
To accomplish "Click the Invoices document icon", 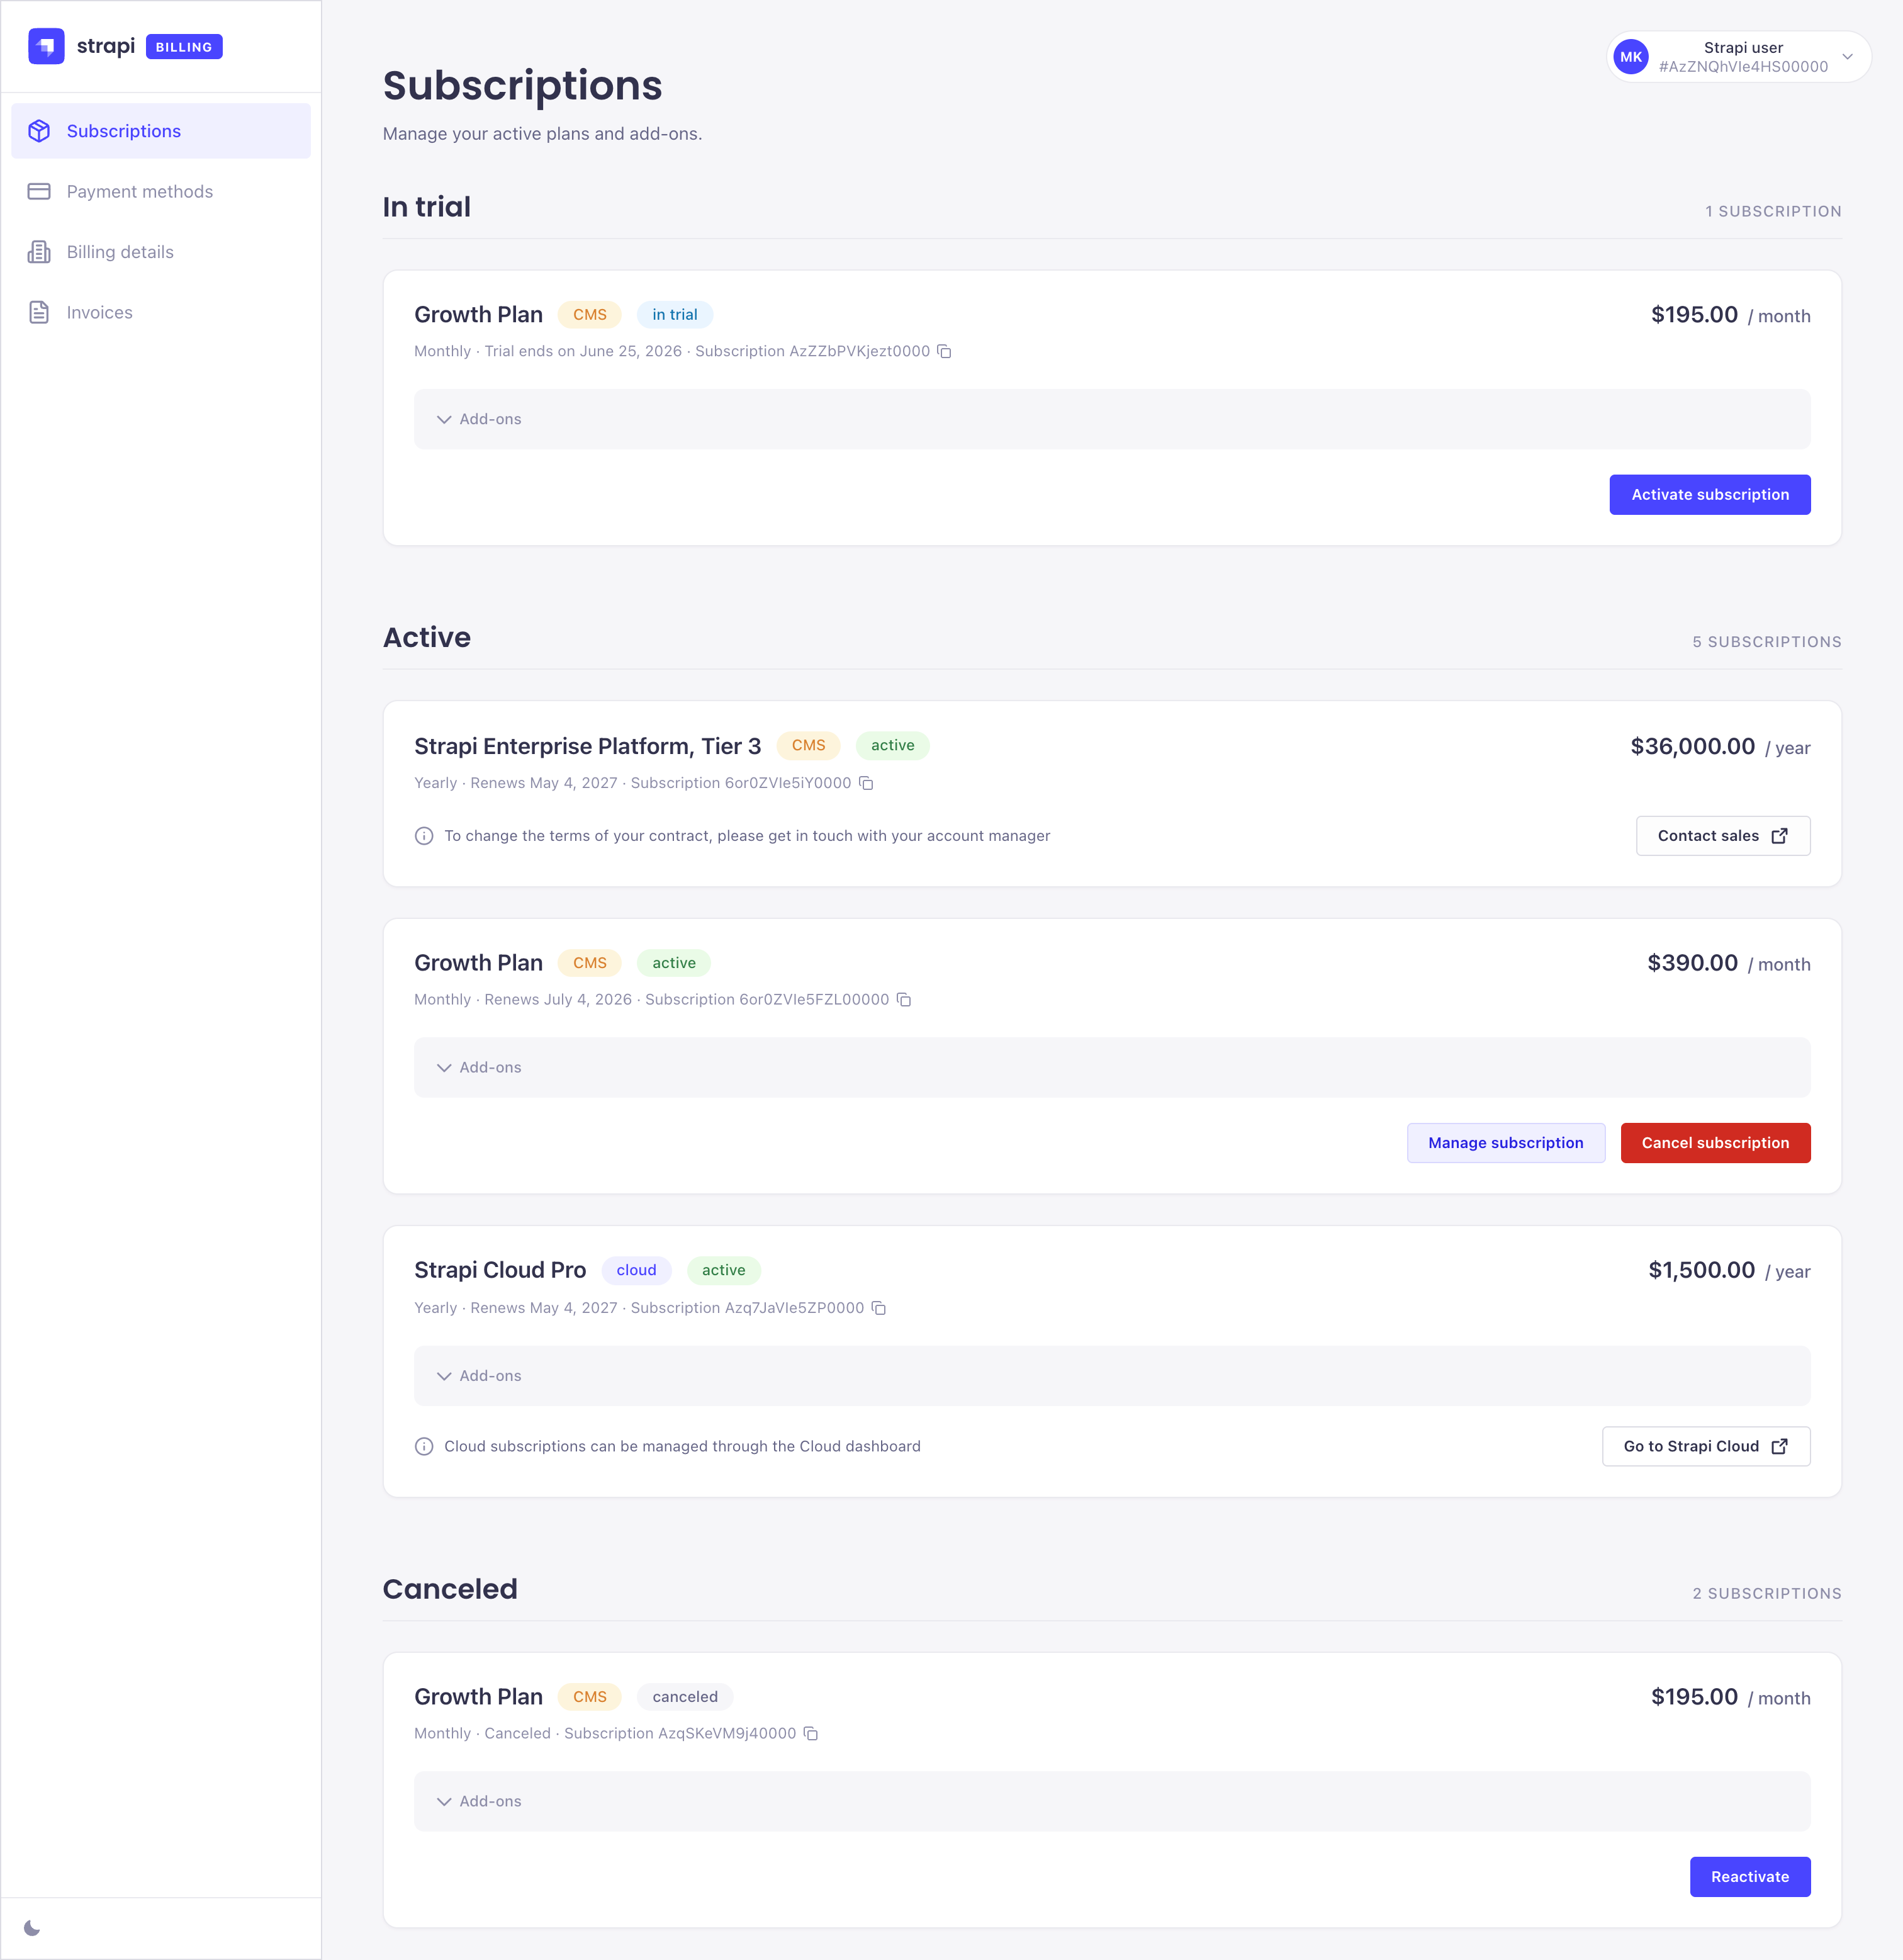I will [39, 312].
